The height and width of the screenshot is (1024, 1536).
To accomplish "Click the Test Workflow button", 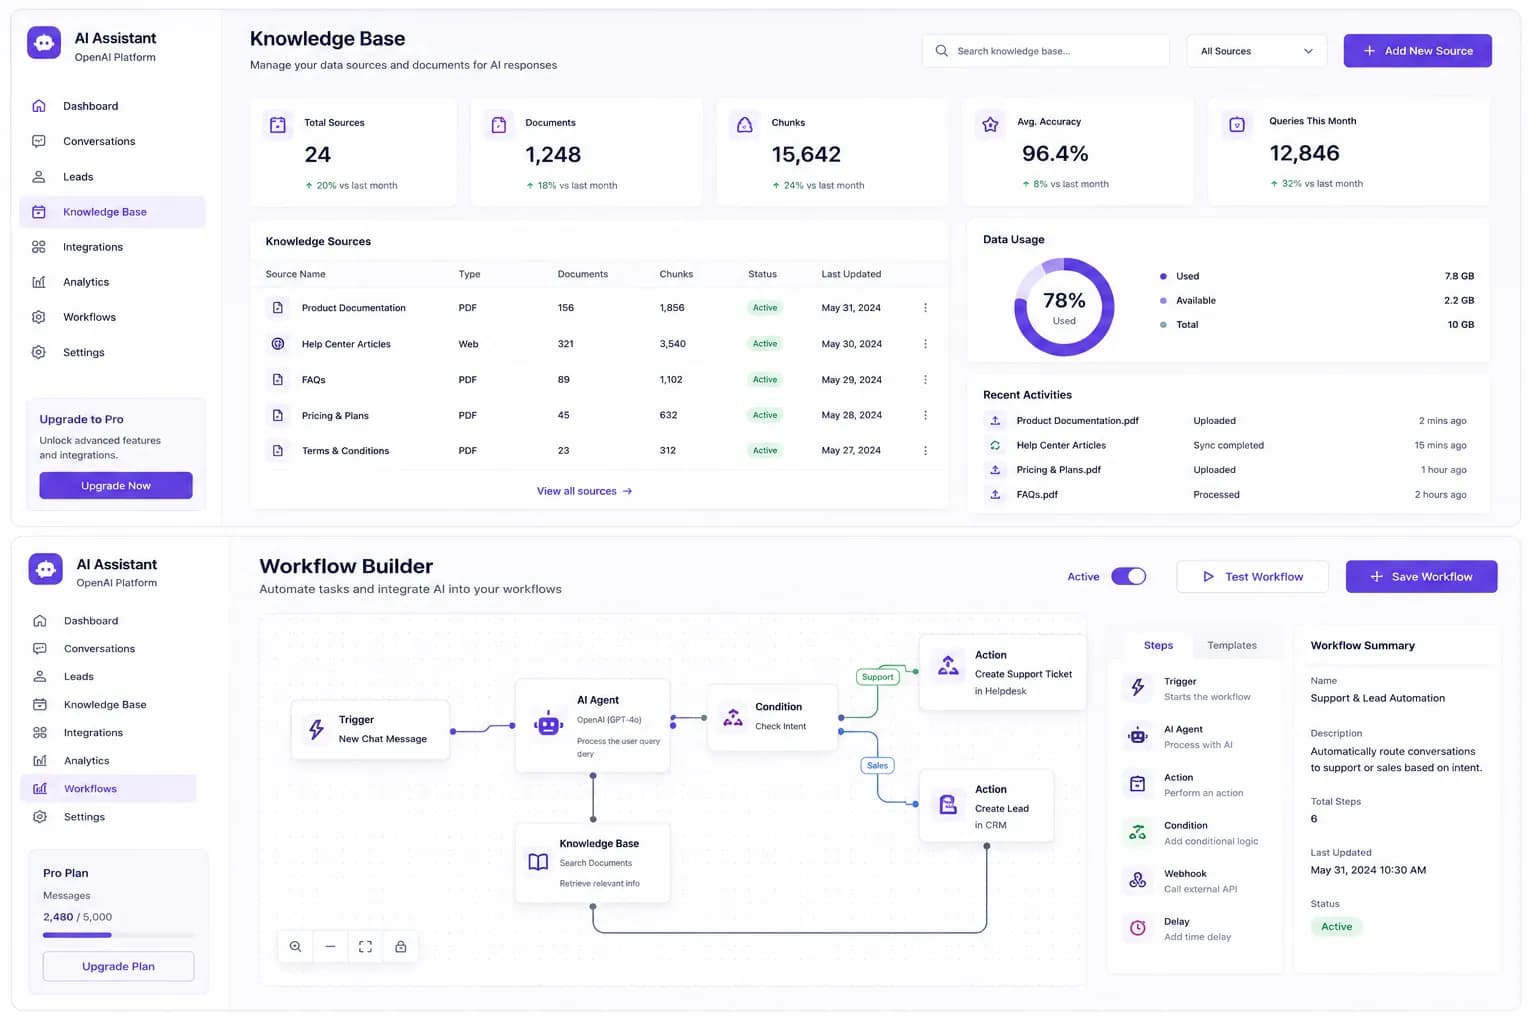I will (x=1252, y=577).
